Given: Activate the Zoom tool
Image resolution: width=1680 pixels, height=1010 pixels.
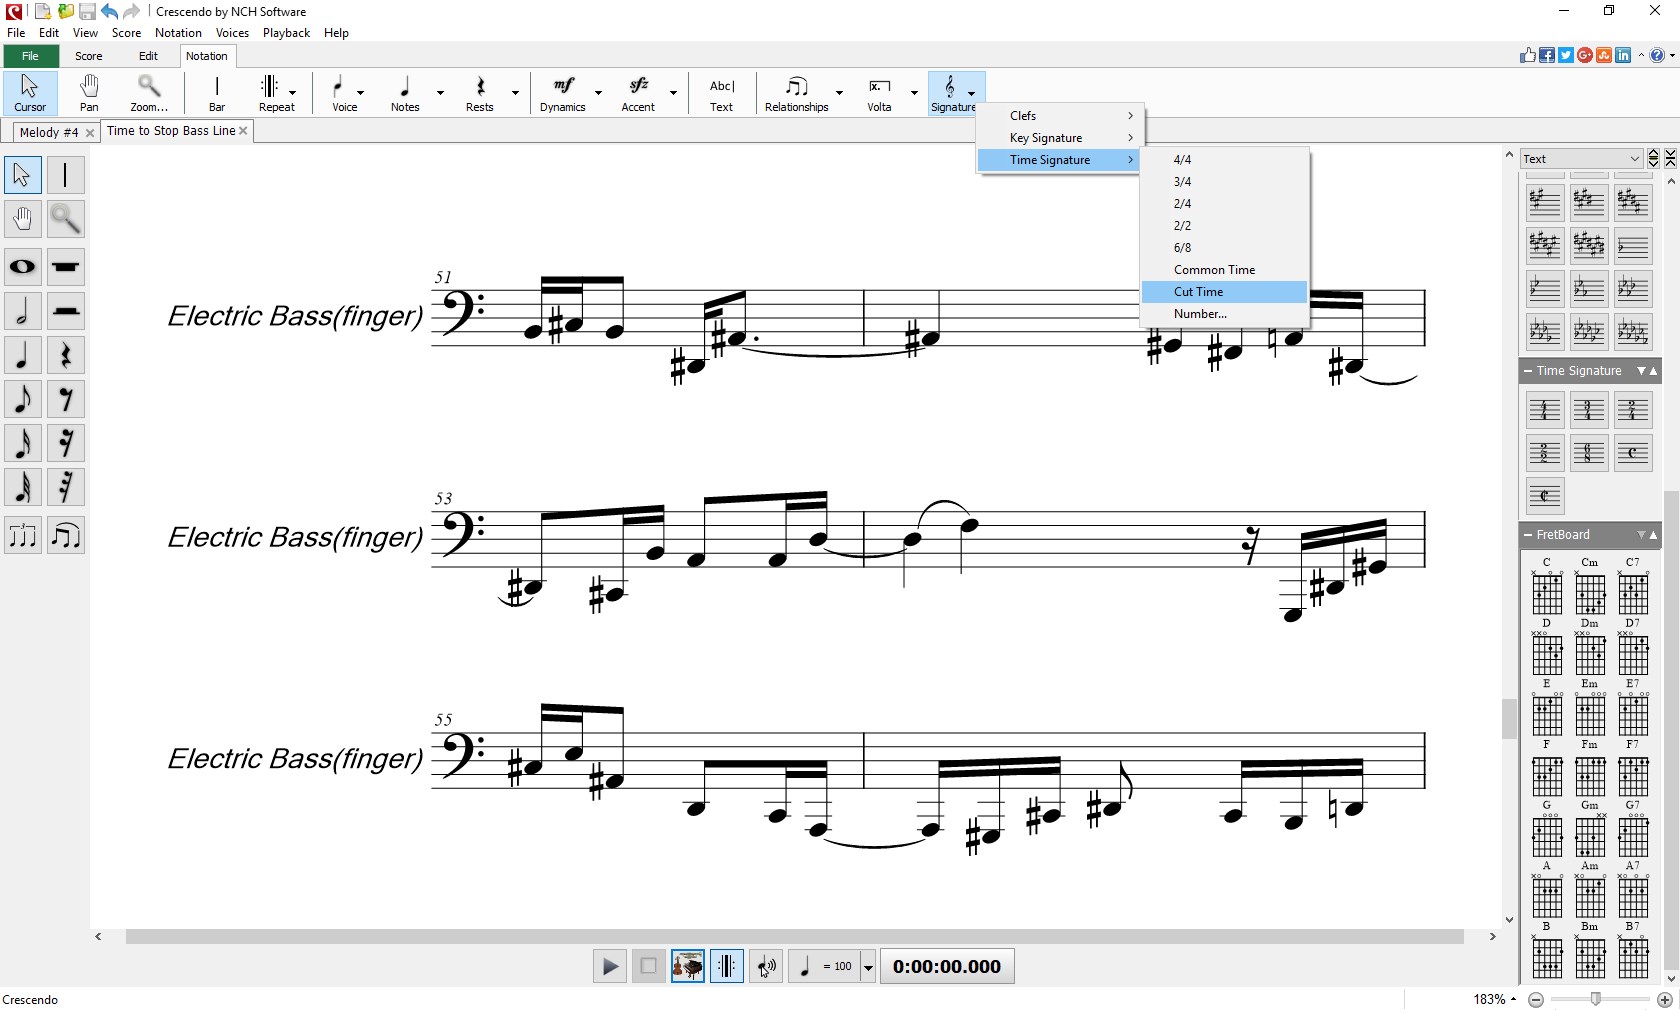Looking at the screenshot, I should [148, 93].
